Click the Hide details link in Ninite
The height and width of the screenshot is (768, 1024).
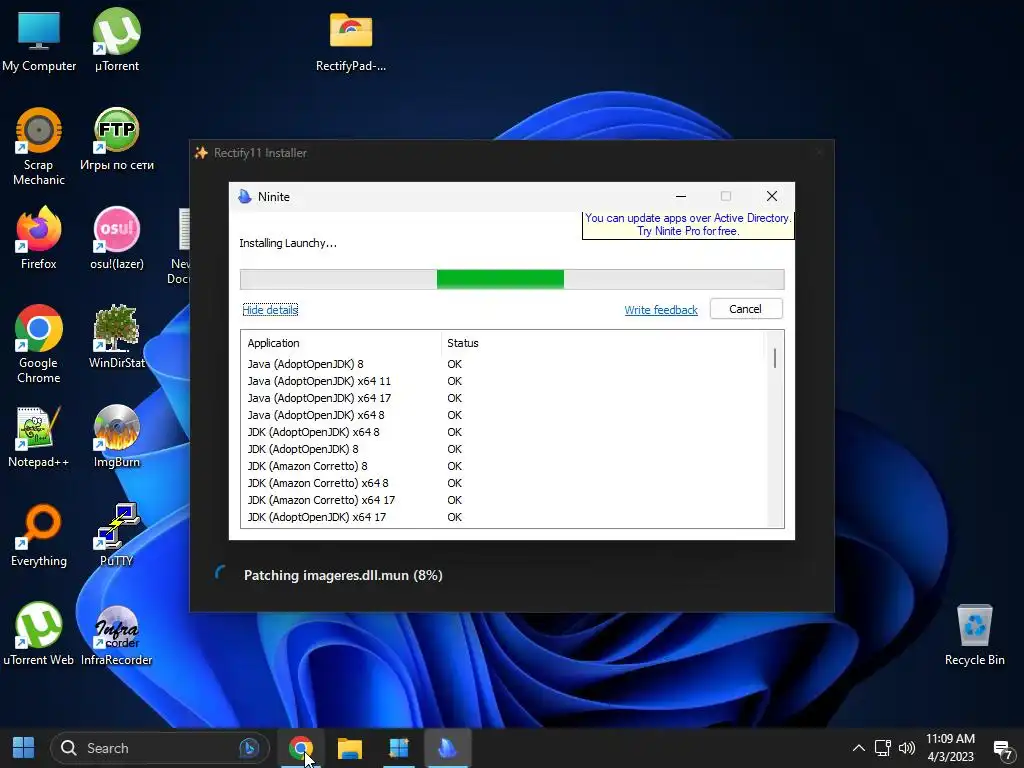click(x=270, y=310)
